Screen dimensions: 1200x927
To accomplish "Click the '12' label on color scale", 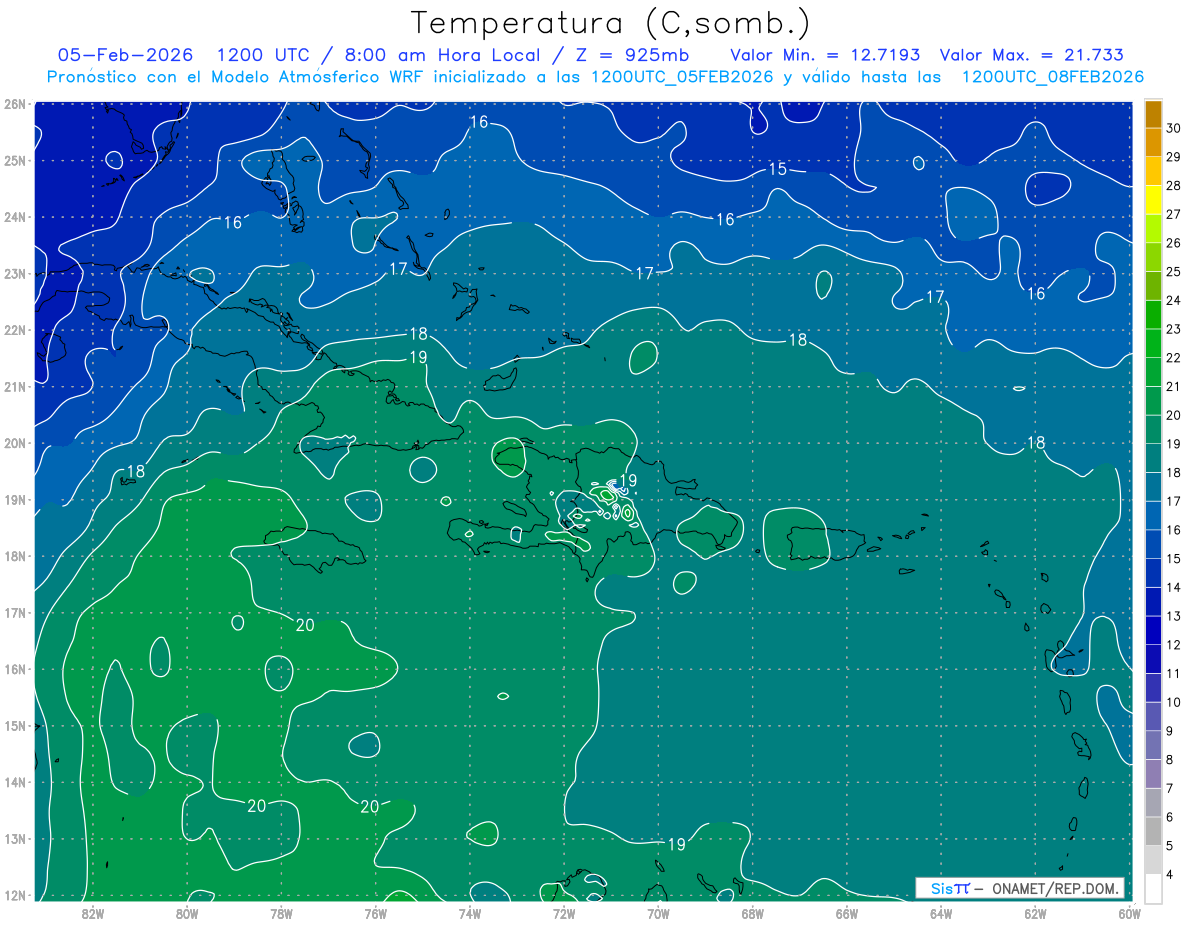I will [1174, 645].
